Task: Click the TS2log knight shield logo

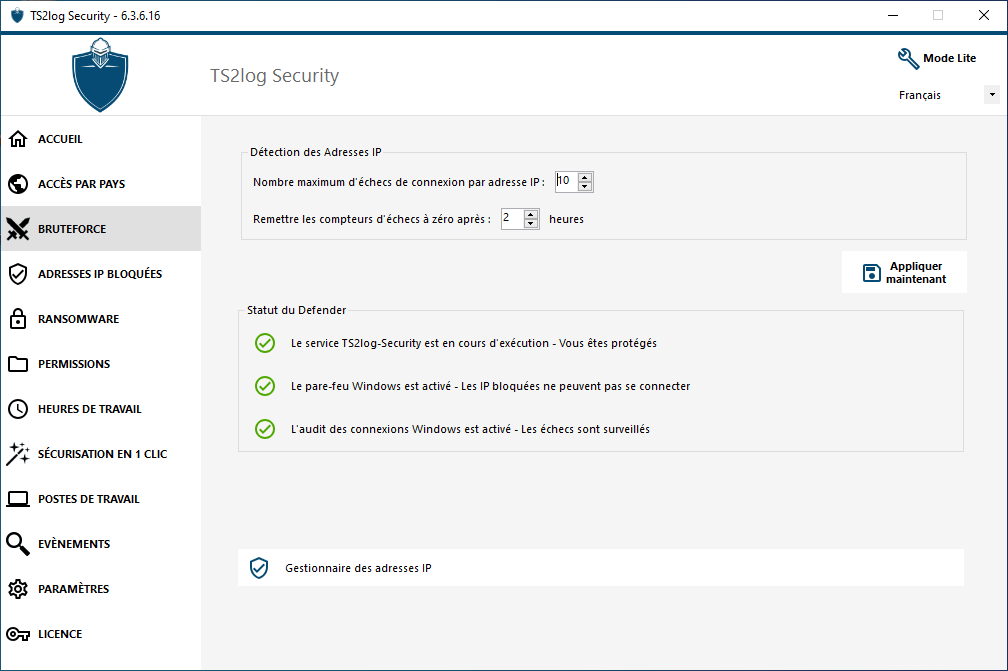Action: click(x=100, y=75)
